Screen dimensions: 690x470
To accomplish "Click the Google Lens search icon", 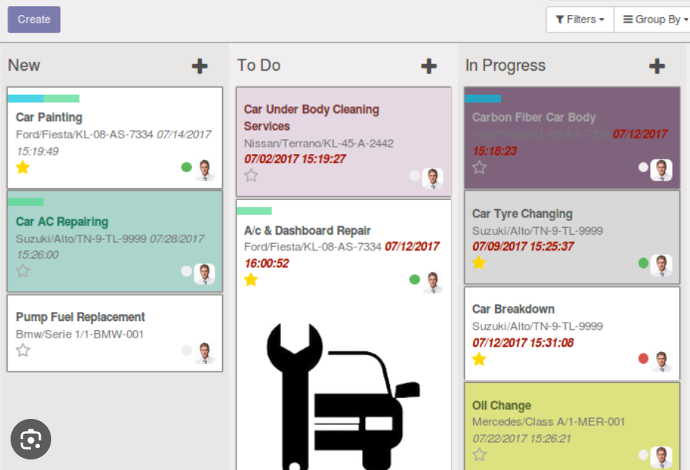I will pos(31,439).
